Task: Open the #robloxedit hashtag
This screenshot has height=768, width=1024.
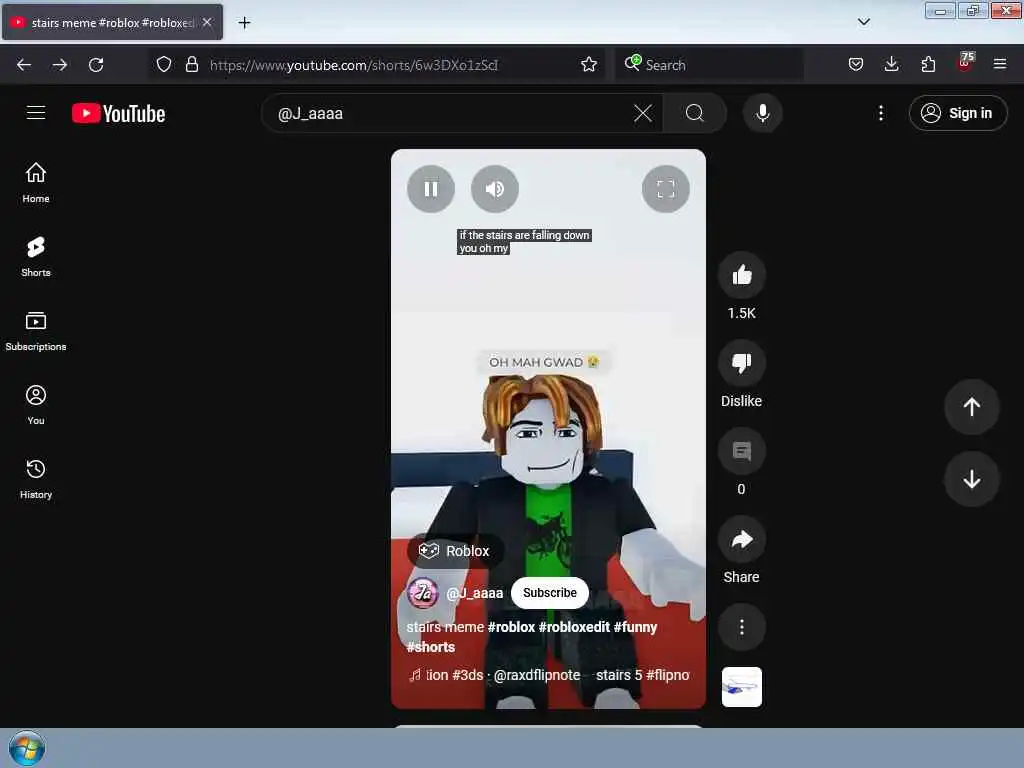Action: (x=574, y=627)
